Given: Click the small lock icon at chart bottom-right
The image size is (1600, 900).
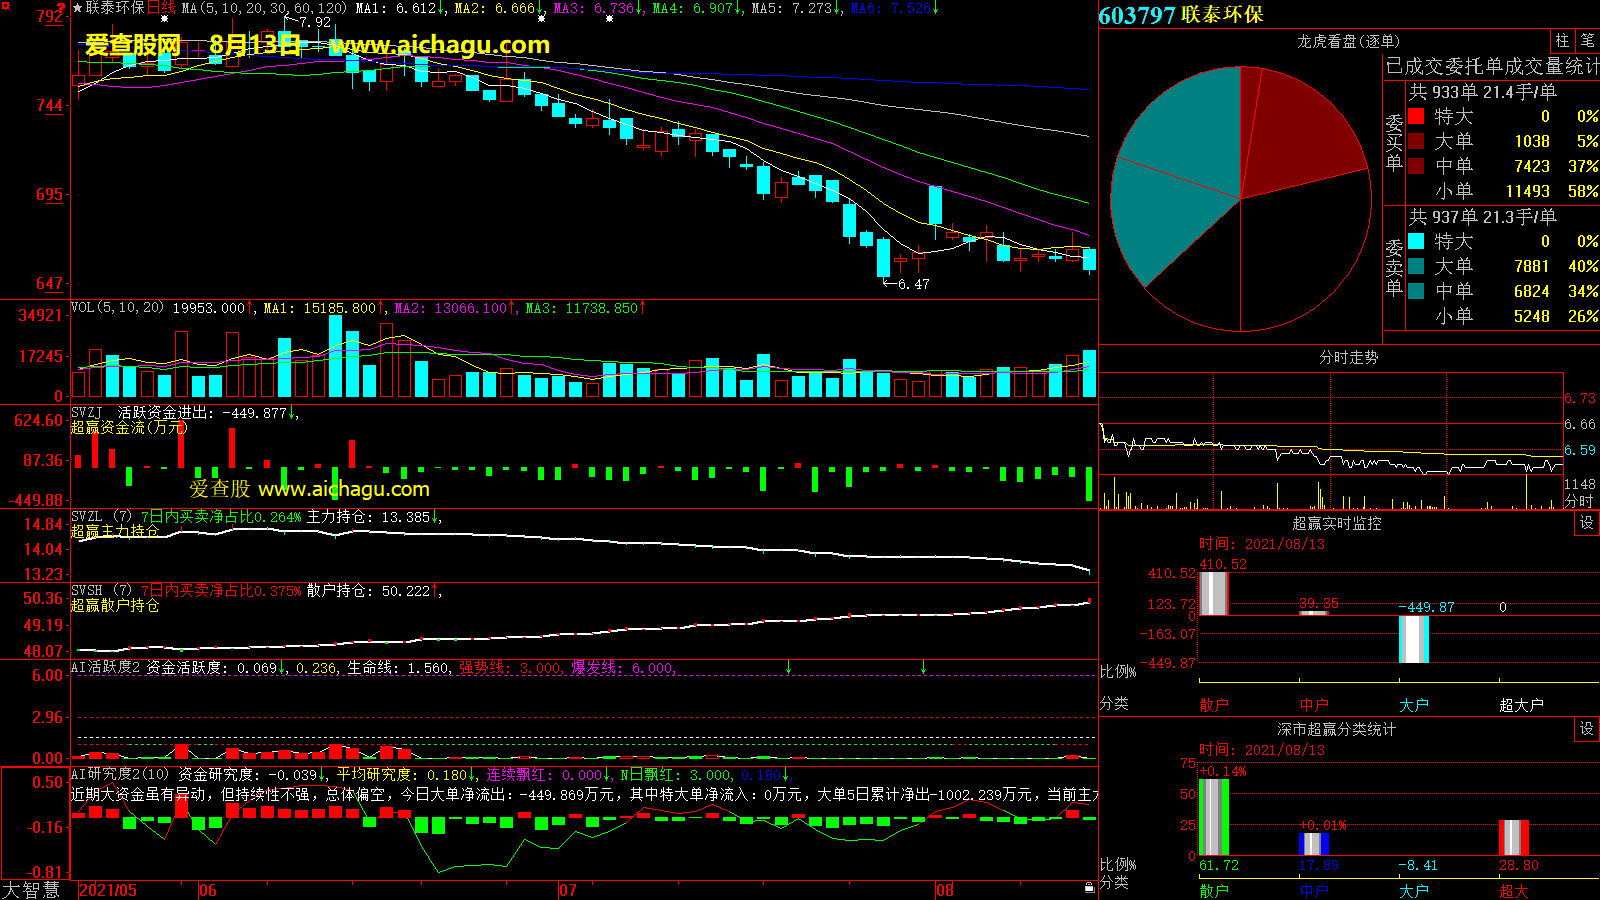Looking at the screenshot, I should click(1089, 888).
